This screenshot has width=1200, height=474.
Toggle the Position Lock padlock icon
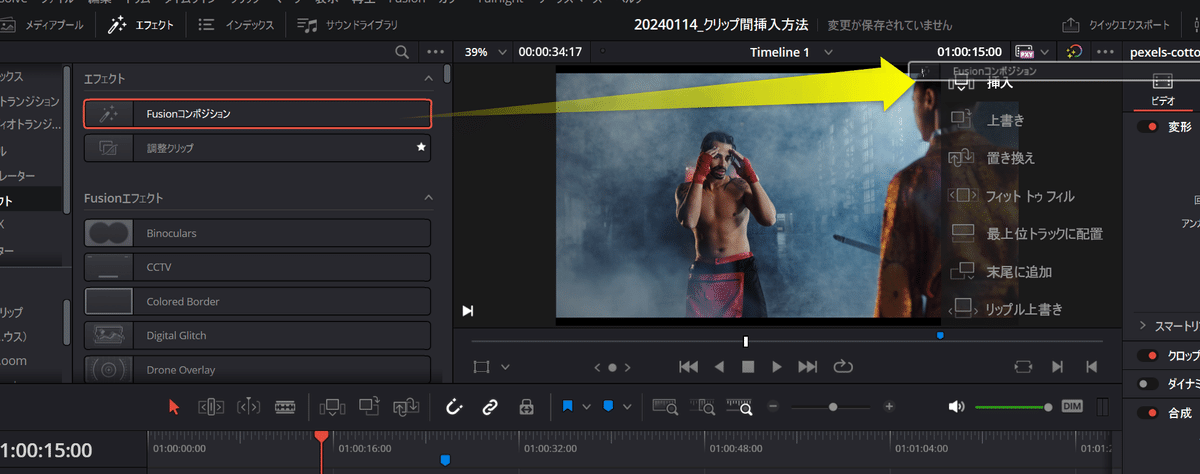click(x=527, y=407)
